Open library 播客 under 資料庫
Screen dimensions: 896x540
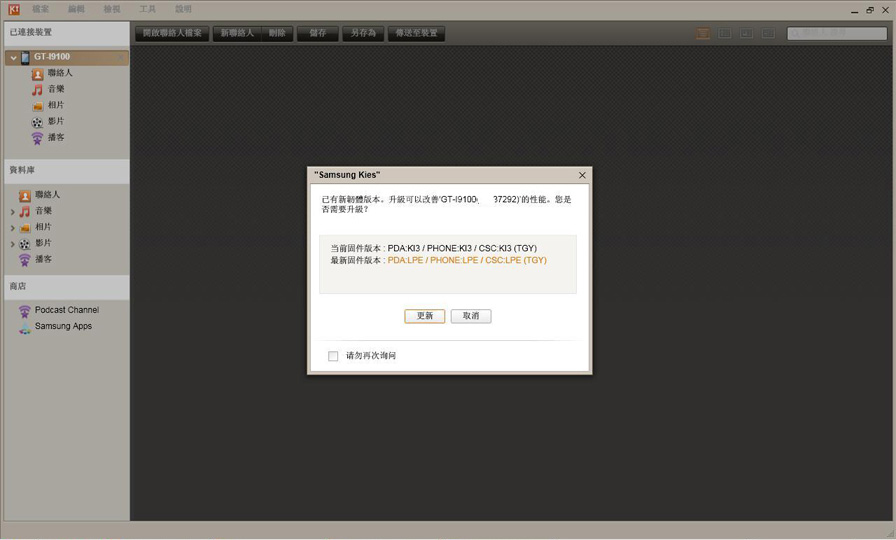(x=35, y=259)
